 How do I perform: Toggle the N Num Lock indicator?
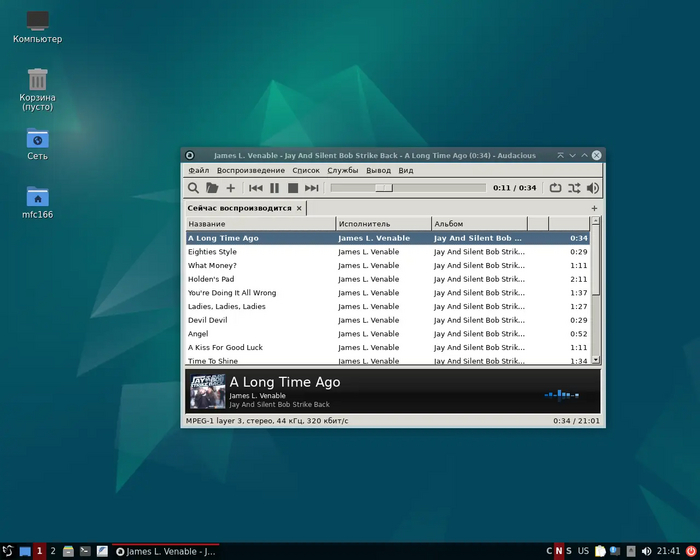pos(559,551)
